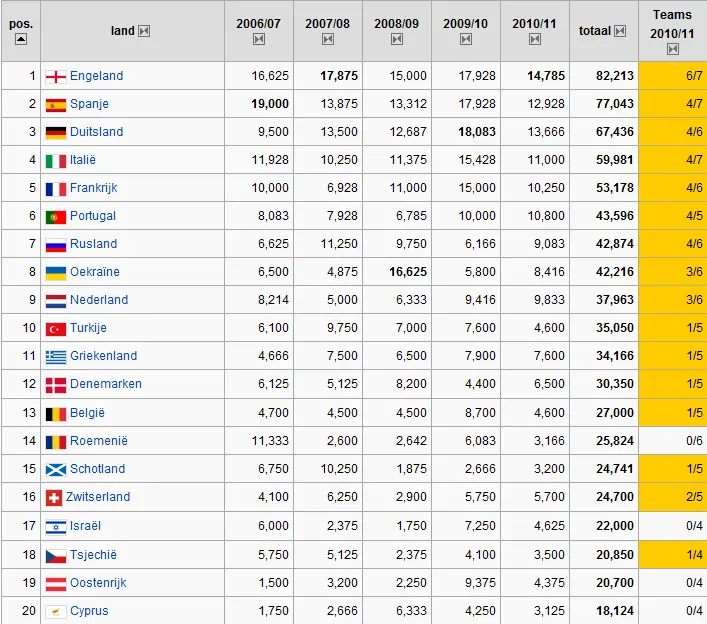This screenshot has width=707, height=624.
Task: Visit the Zwitserland link
Action: click(x=98, y=496)
